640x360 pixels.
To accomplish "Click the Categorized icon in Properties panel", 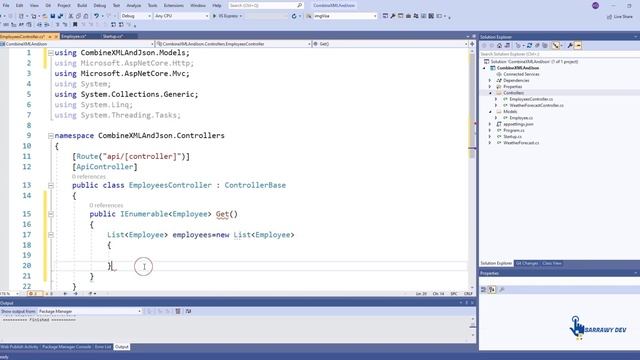I will [x=484, y=289].
